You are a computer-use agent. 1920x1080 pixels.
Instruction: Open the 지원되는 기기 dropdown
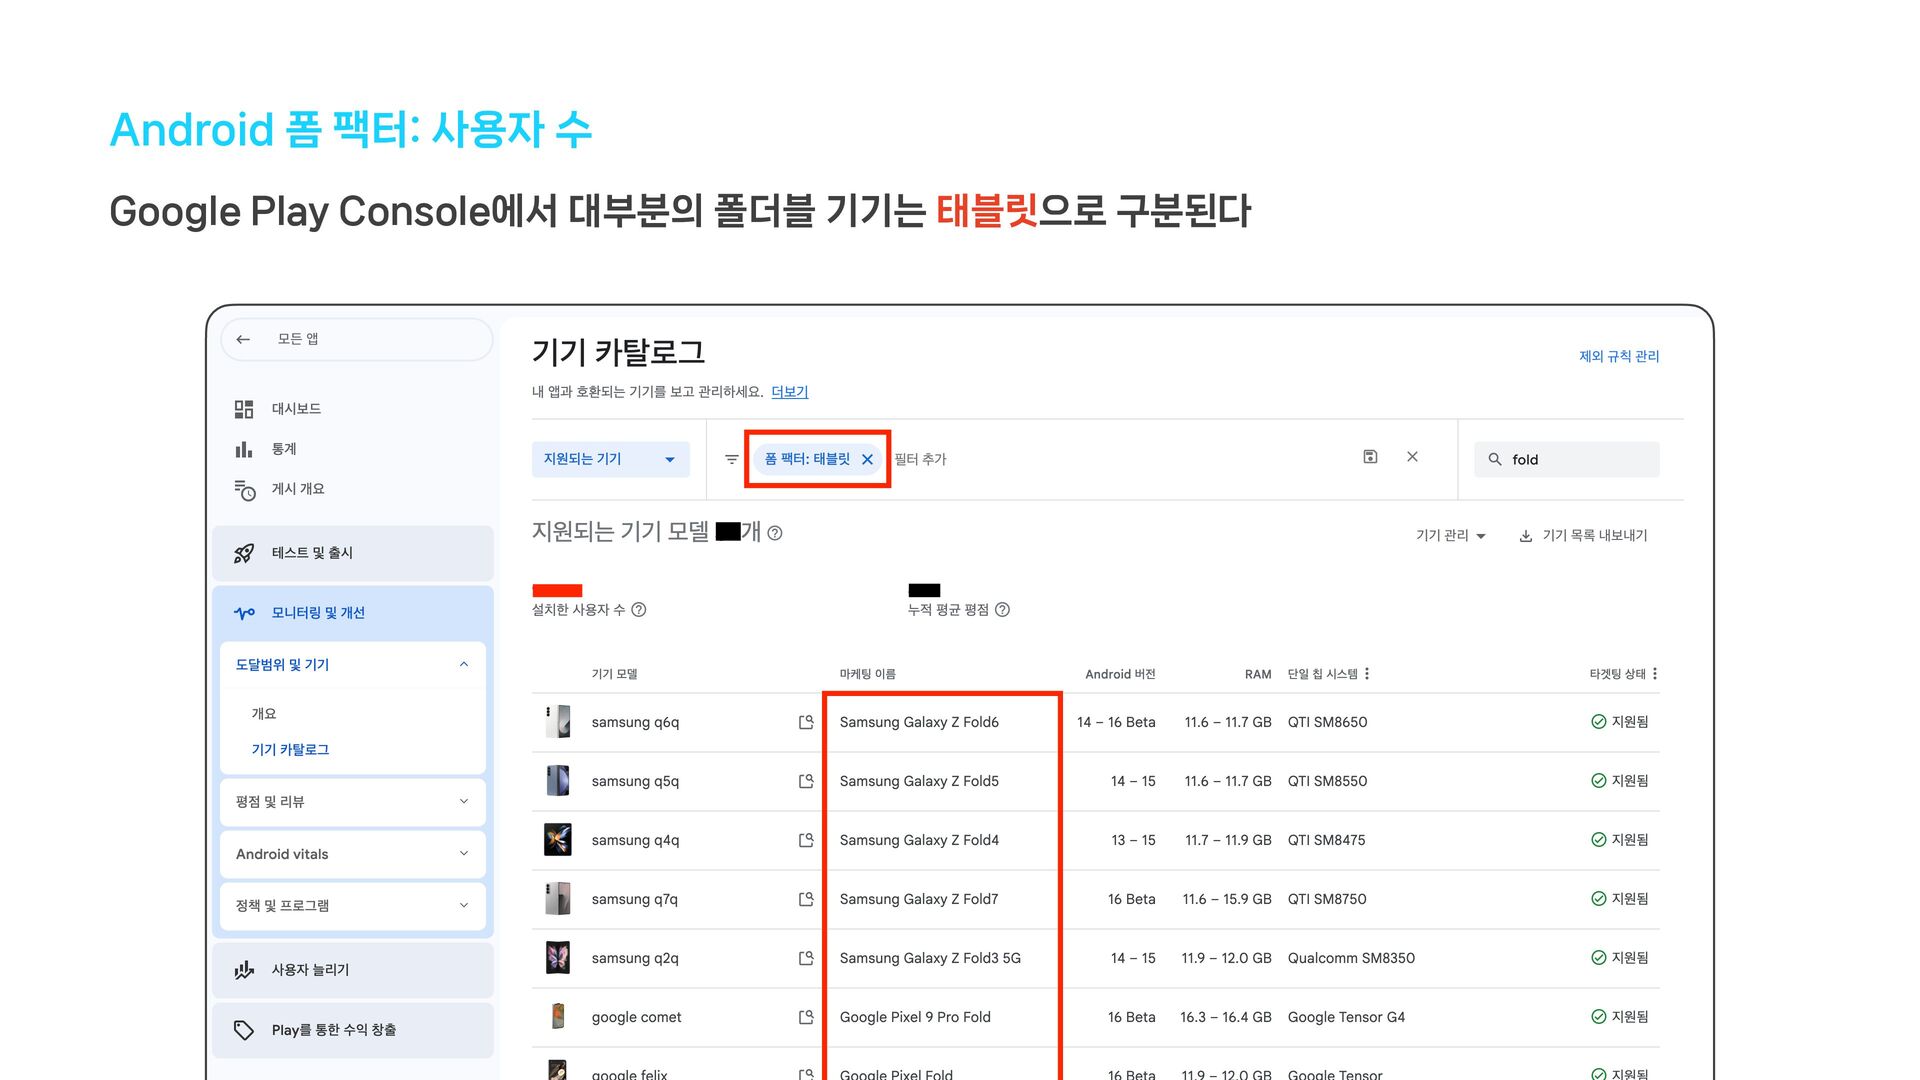610,459
